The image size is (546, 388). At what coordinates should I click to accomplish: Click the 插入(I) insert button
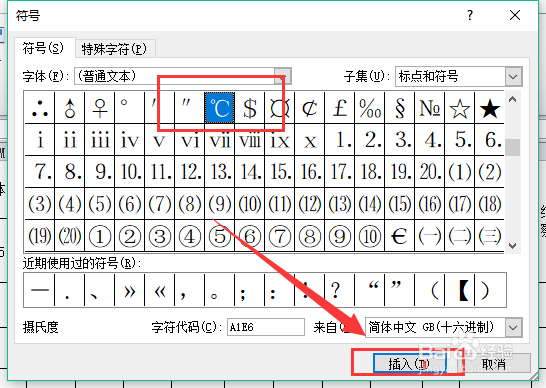[409, 364]
